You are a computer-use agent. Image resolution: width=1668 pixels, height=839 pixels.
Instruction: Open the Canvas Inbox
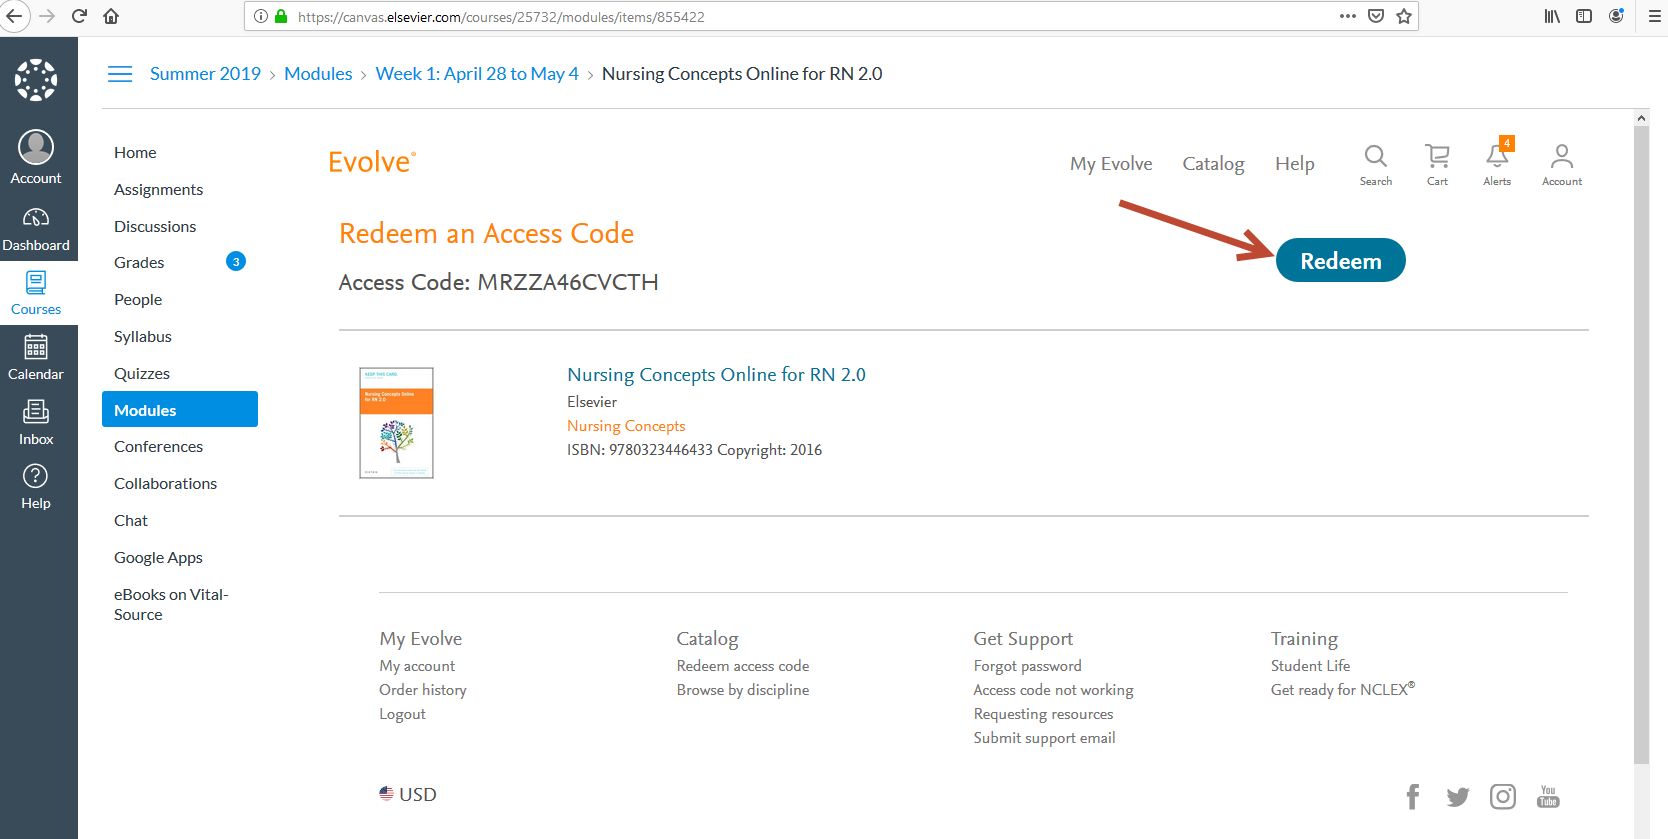click(x=36, y=422)
